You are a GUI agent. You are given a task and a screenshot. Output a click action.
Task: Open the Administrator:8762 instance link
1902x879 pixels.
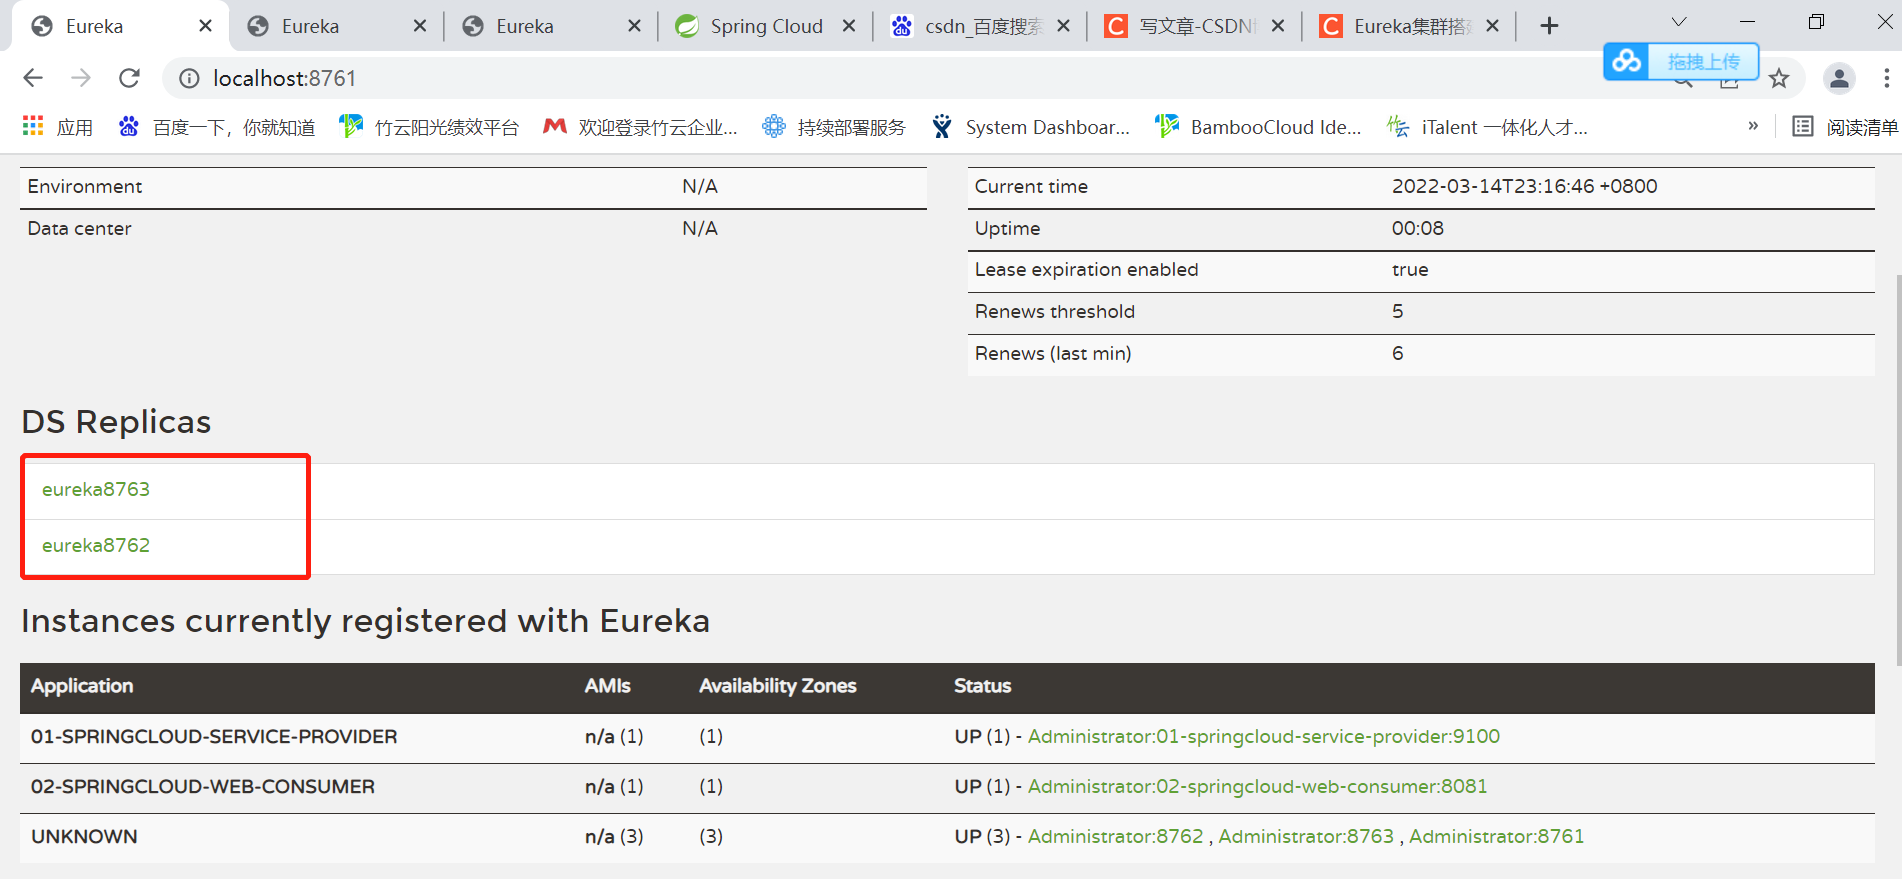(x=1116, y=837)
